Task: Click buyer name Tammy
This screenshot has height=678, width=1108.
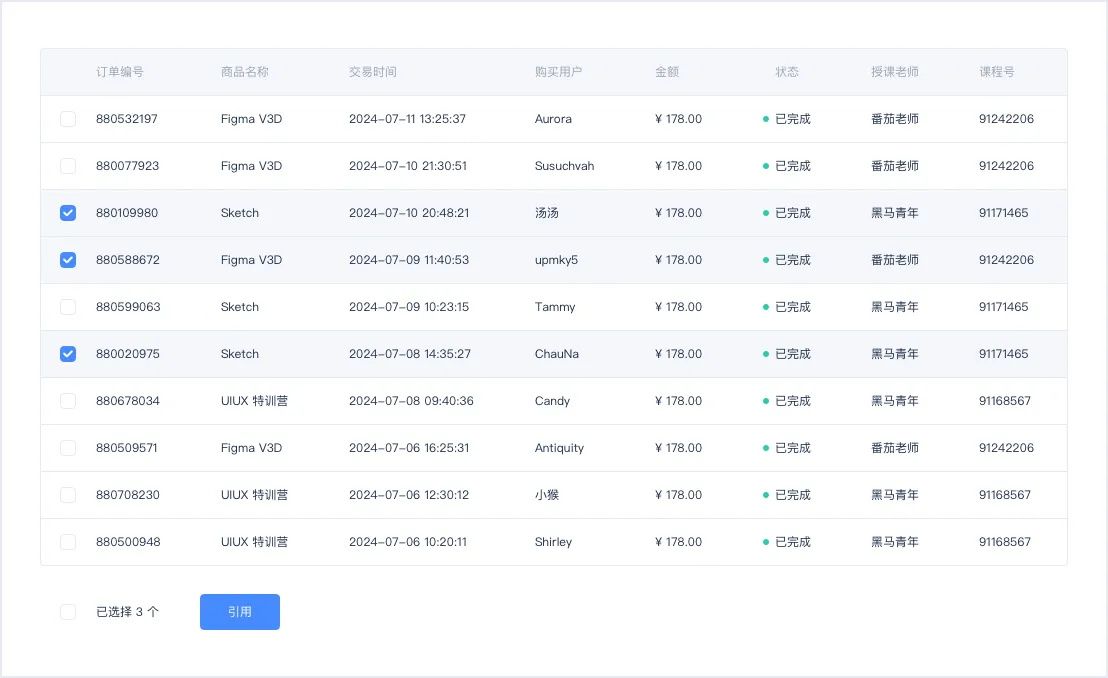Action: coord(555,307)
